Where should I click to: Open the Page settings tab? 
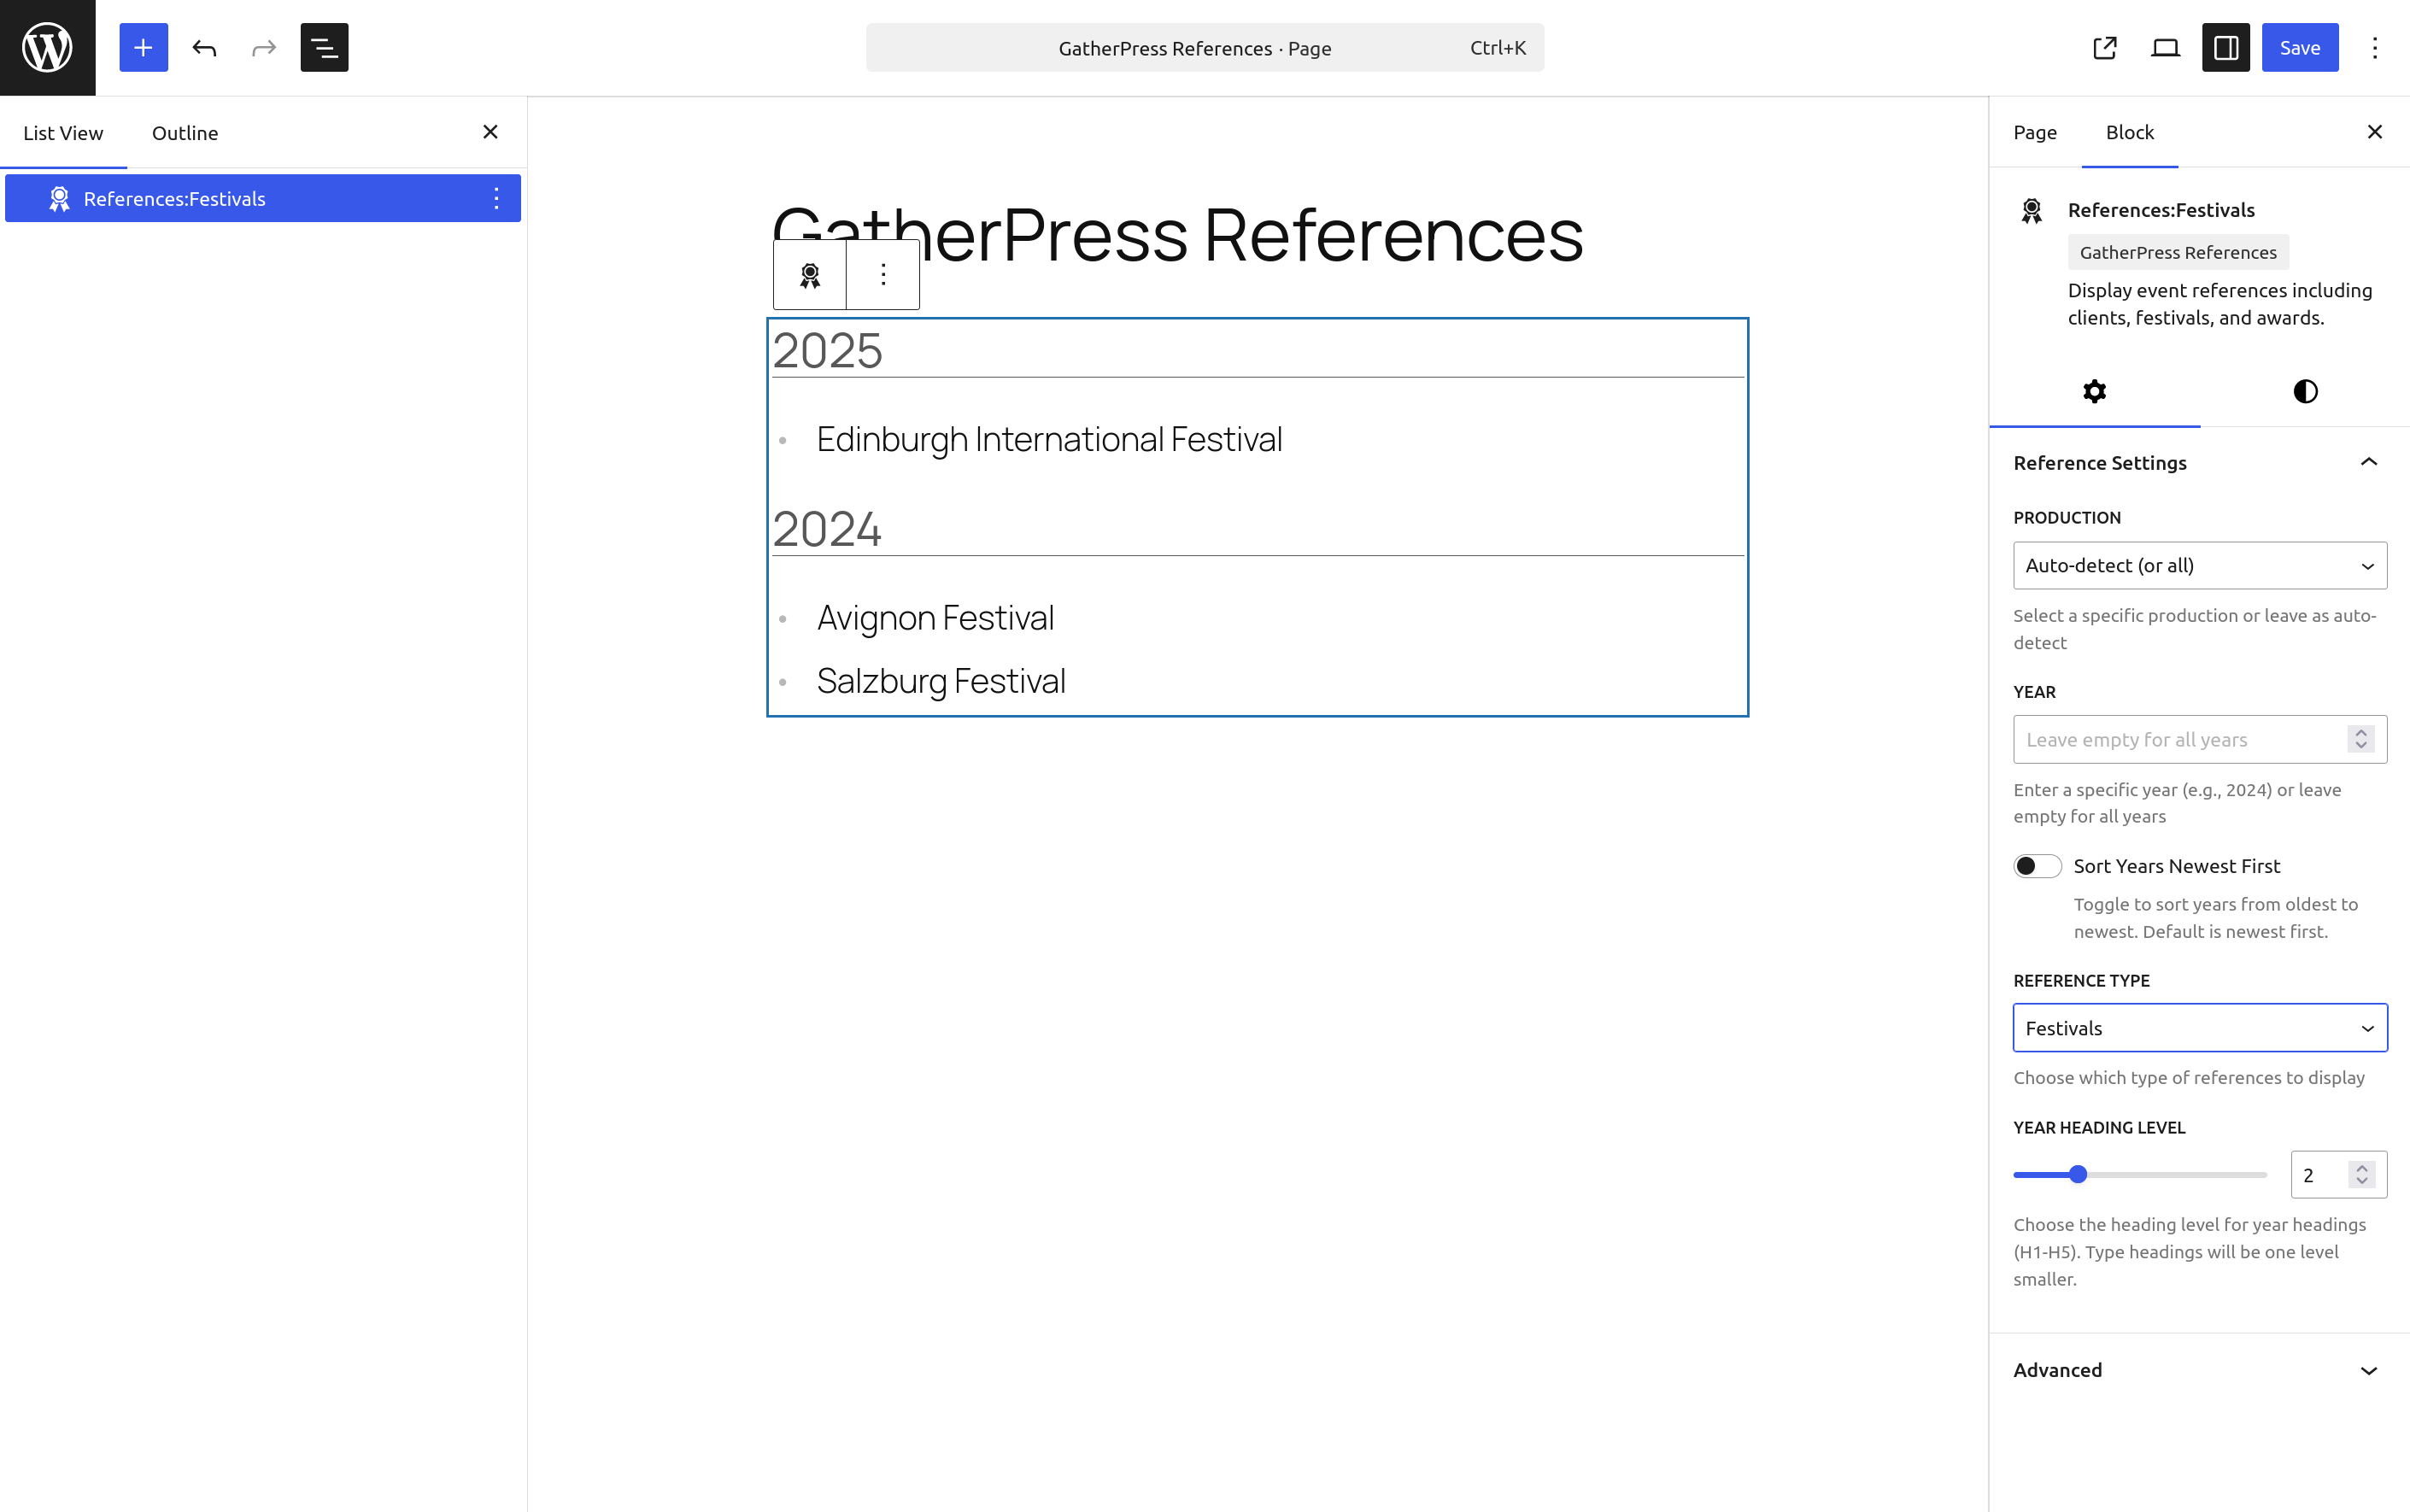[2035, 132]
